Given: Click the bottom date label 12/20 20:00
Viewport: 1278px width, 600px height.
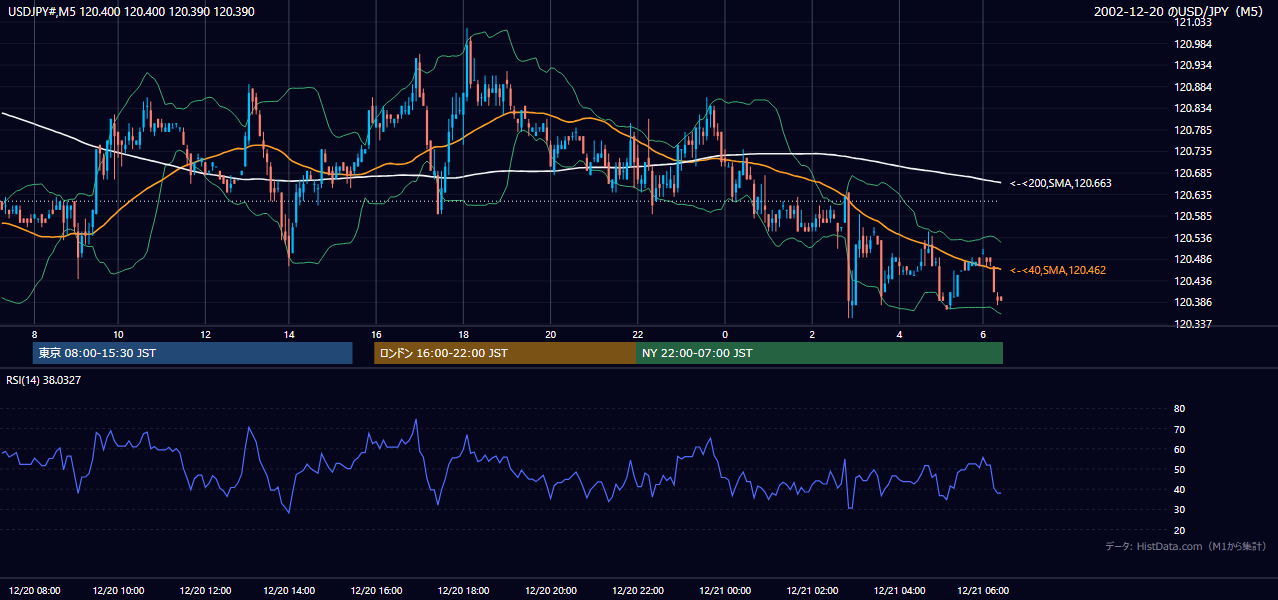Looking at the screenshot, I should (552, 590).
